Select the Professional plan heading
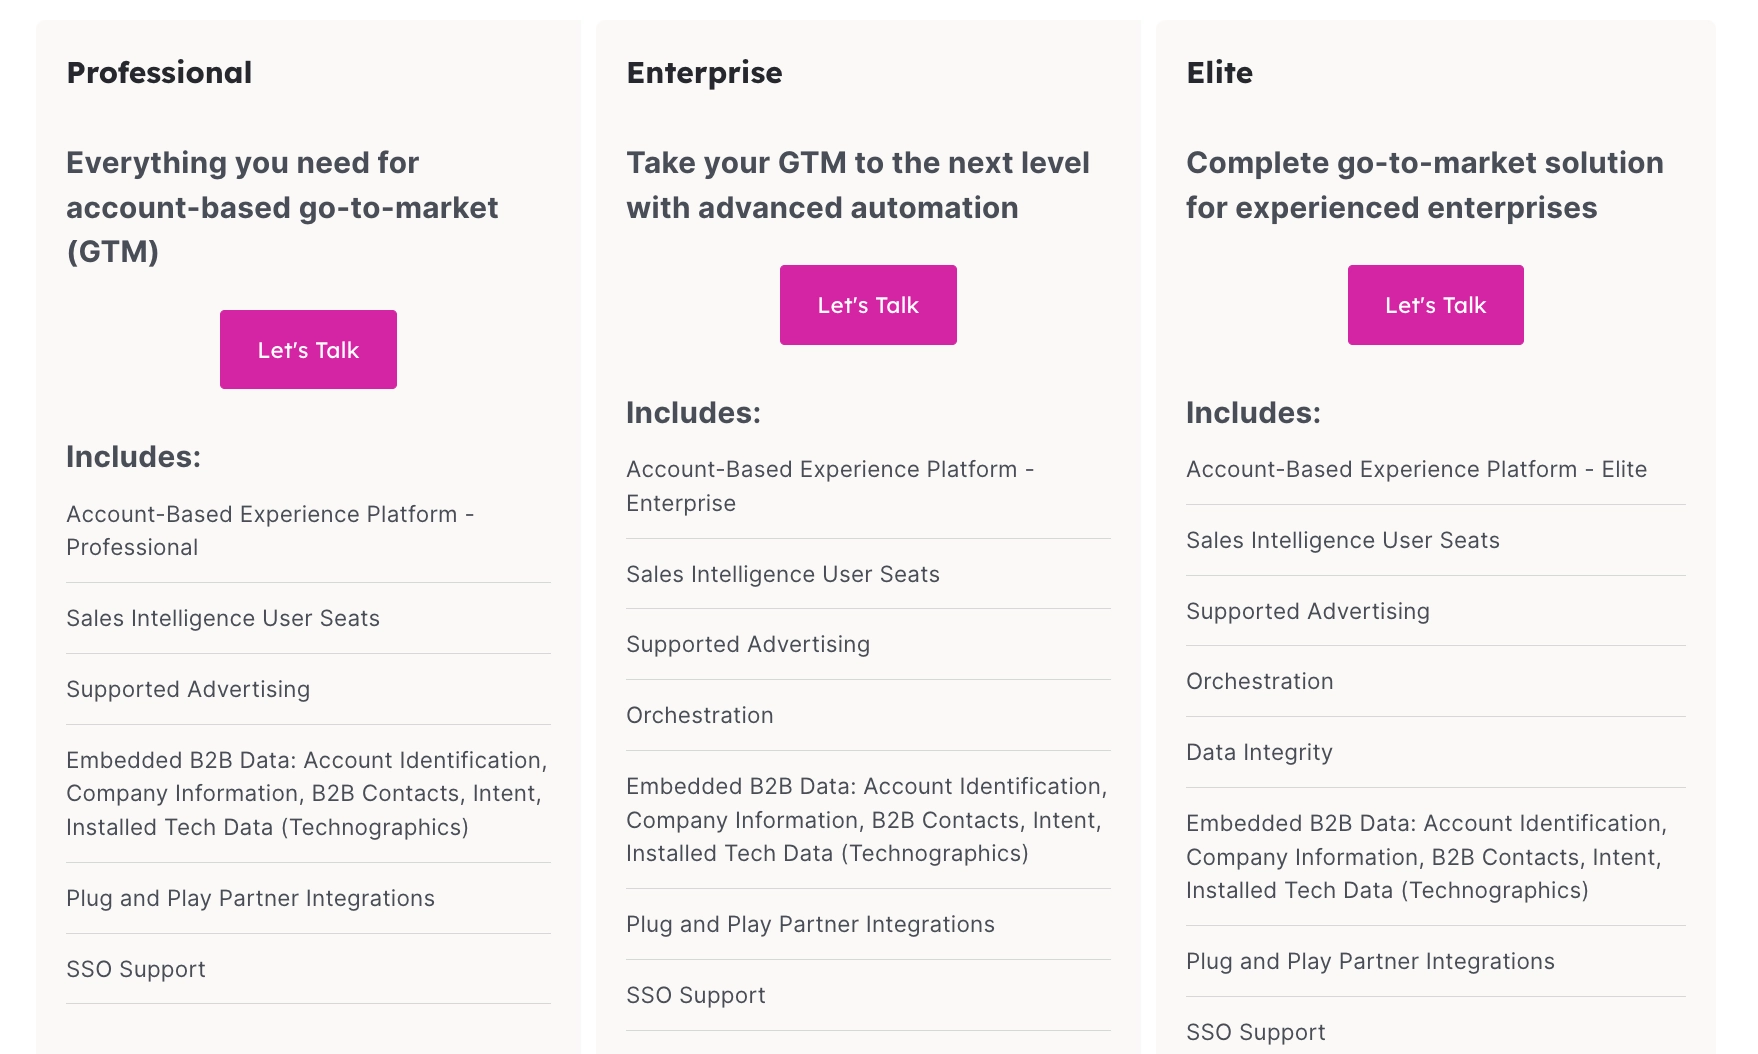 tap(159, 73)
